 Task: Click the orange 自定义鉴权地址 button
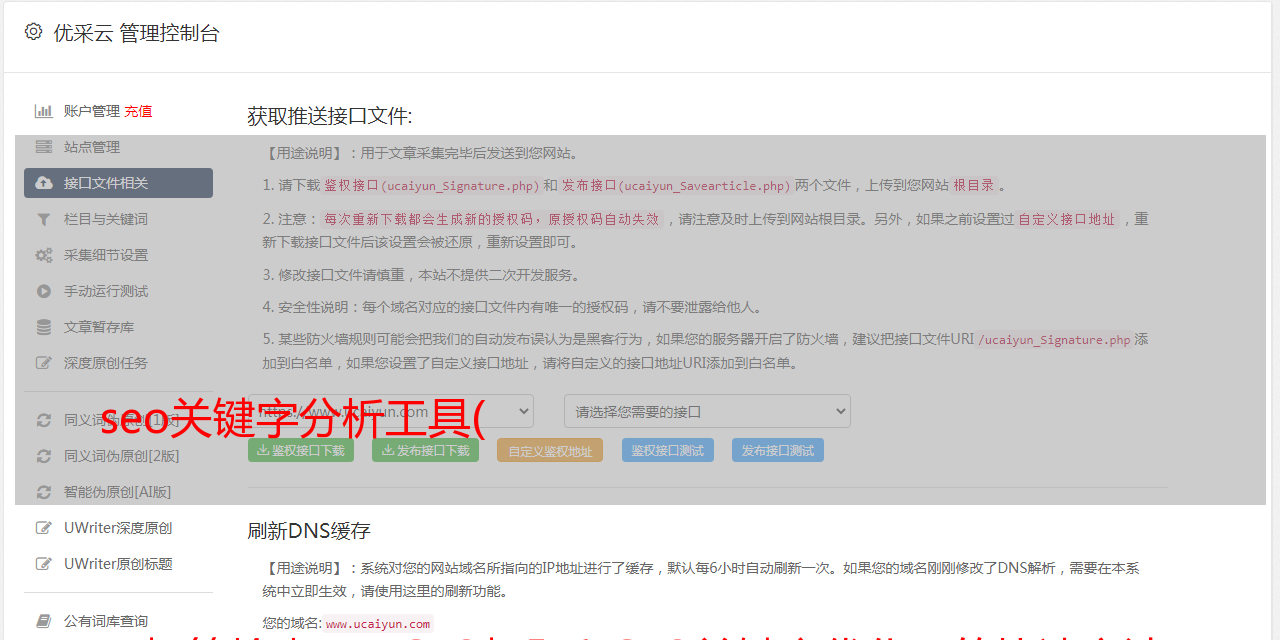pyautogui.click(x=550, y=450)
